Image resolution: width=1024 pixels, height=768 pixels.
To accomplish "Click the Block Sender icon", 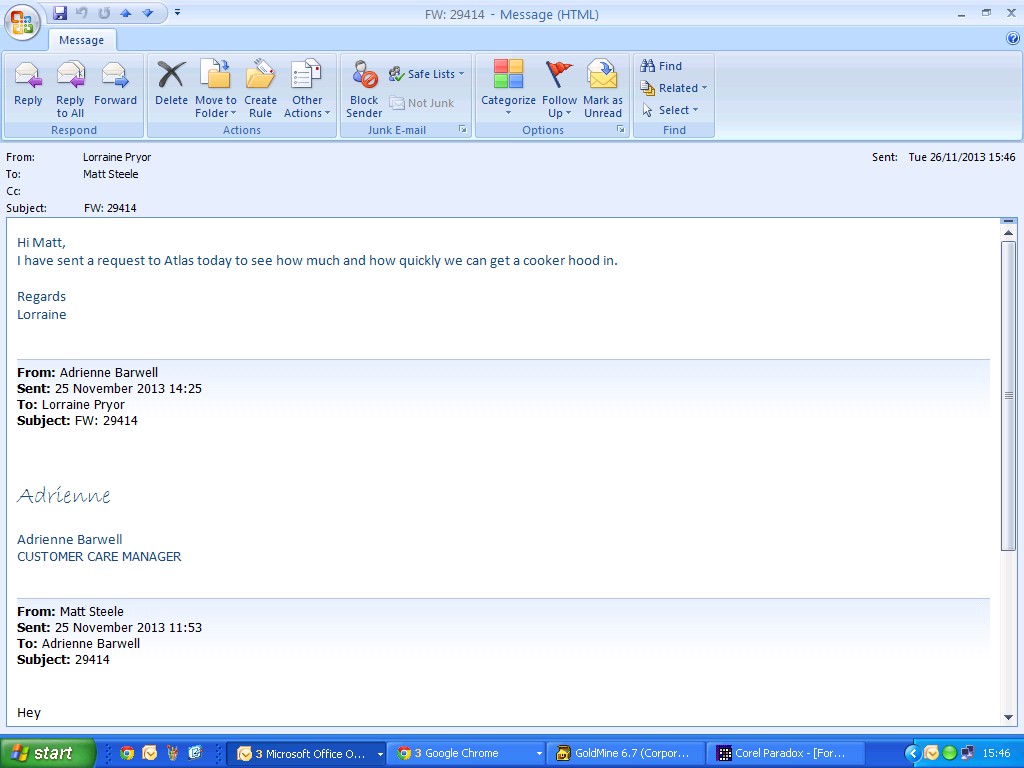I will click(364, 89).
